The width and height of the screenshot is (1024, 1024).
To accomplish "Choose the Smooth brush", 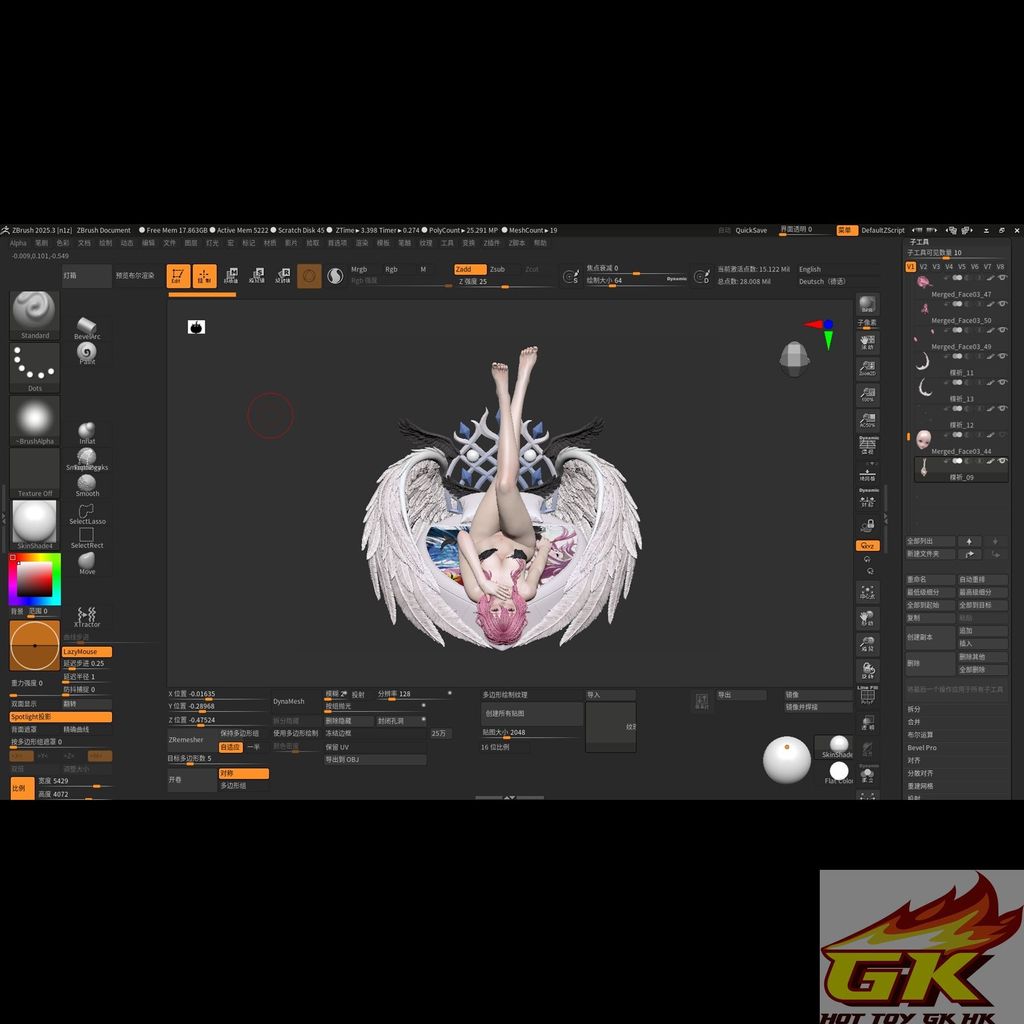I will 87,485.
